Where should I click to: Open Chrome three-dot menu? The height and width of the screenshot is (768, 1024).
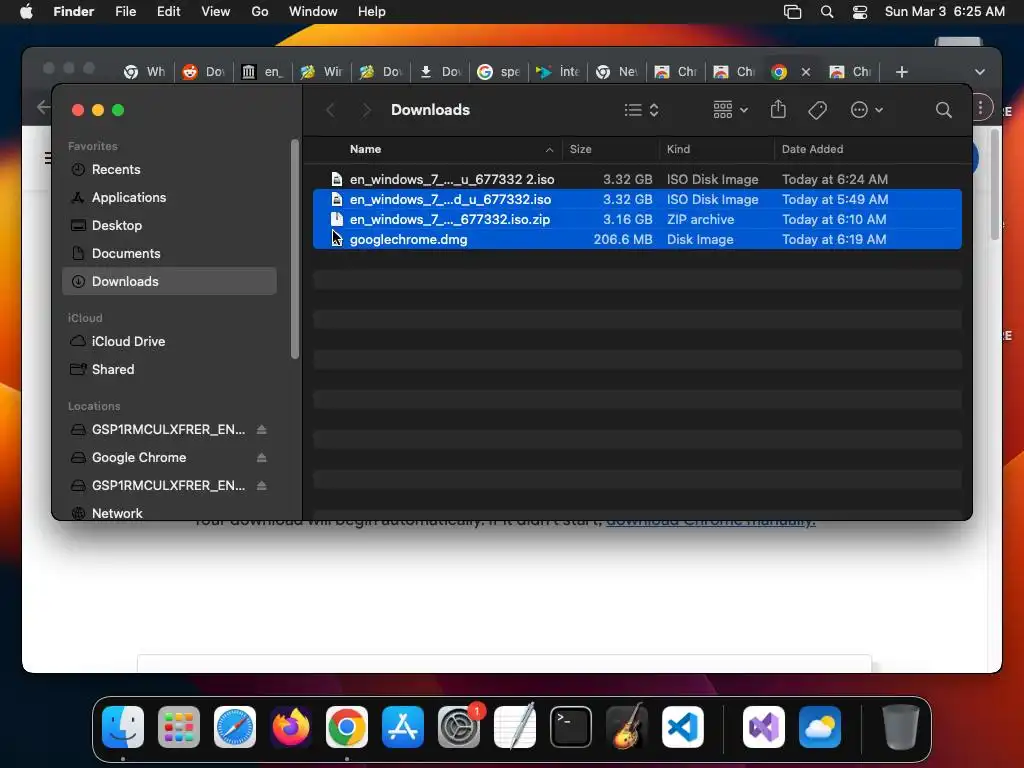pos(980,108)
